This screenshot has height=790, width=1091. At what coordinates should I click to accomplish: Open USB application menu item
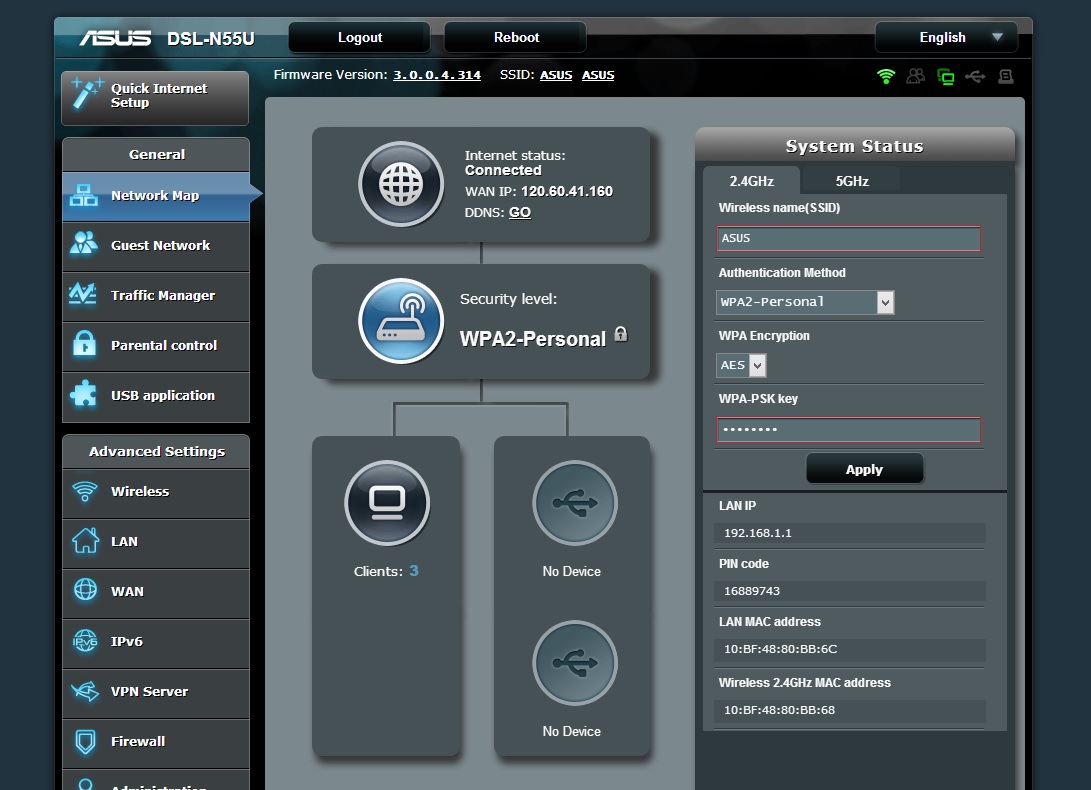pyautogui.click(x=156, y=397)
